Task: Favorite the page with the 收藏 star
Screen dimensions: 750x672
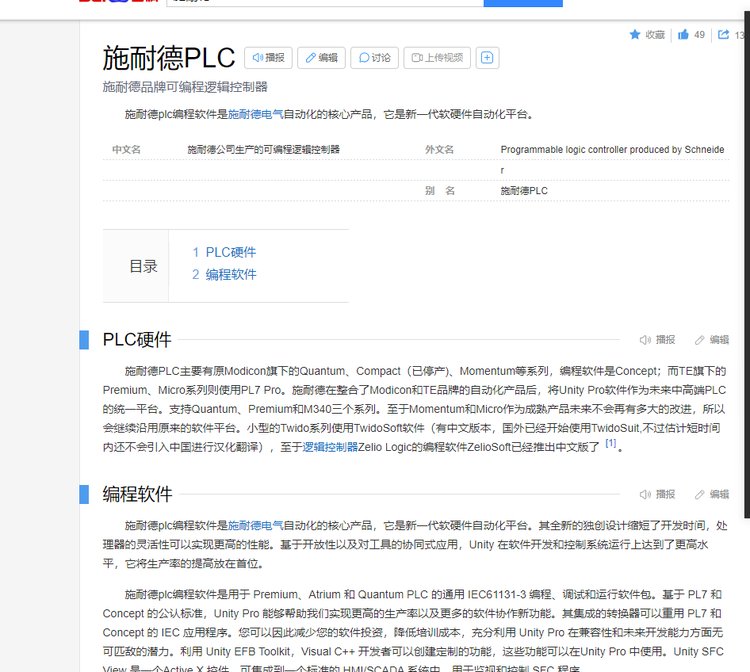Action: pyautogui.click(x=647, y=35)
